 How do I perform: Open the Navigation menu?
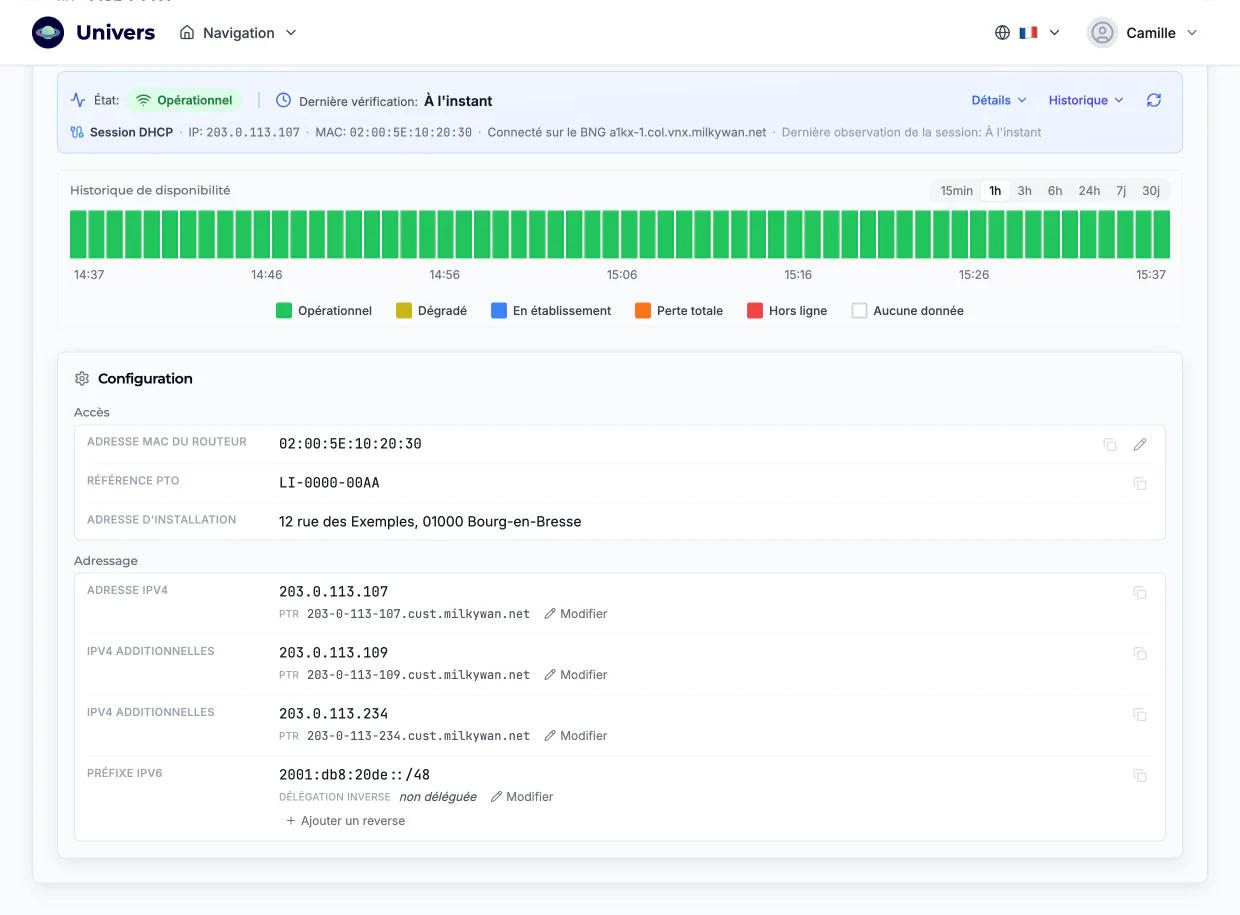pos(238,33)
